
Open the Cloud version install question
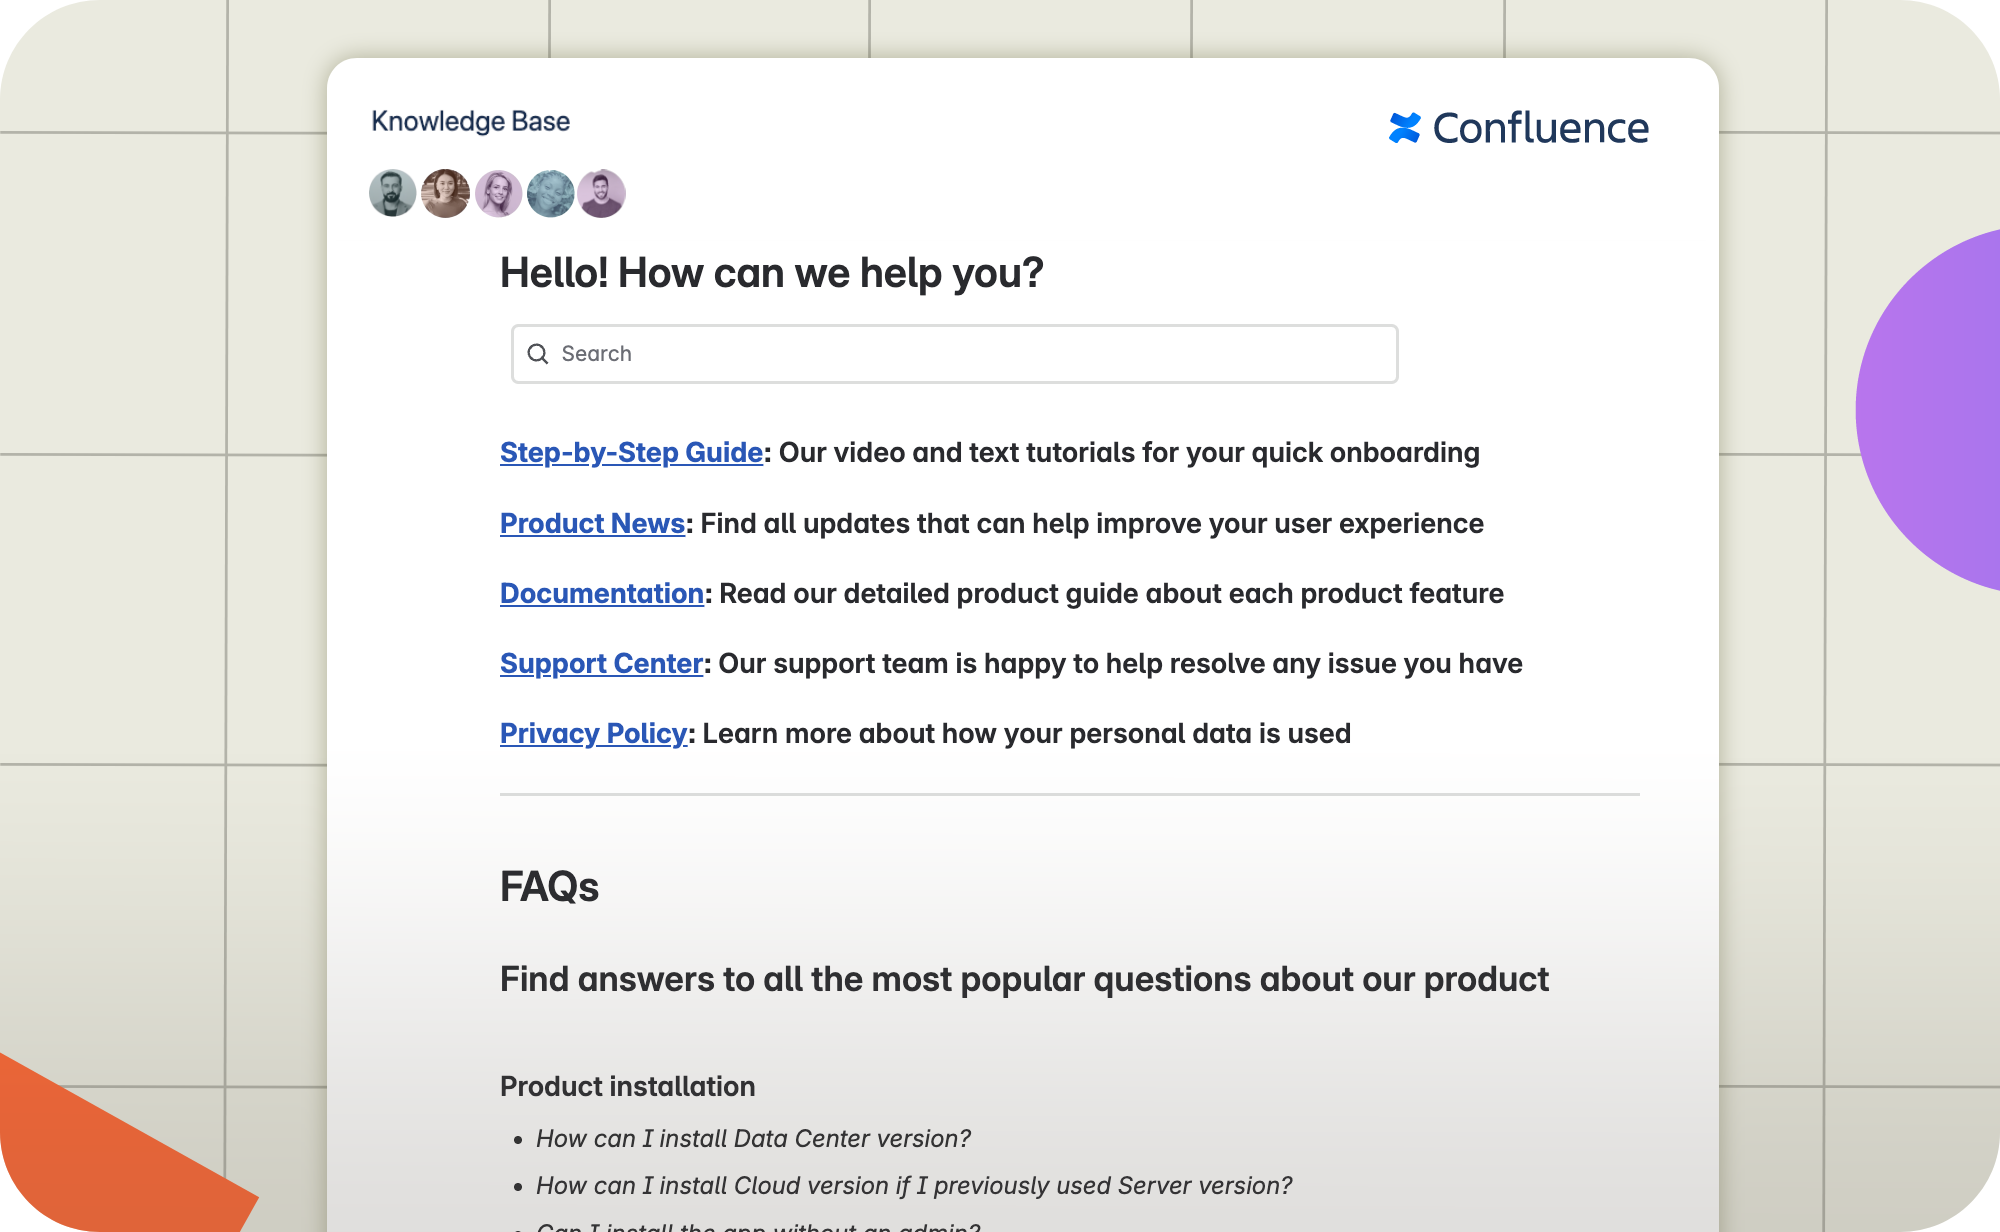pyautogui.click(x=914, y=1185)
